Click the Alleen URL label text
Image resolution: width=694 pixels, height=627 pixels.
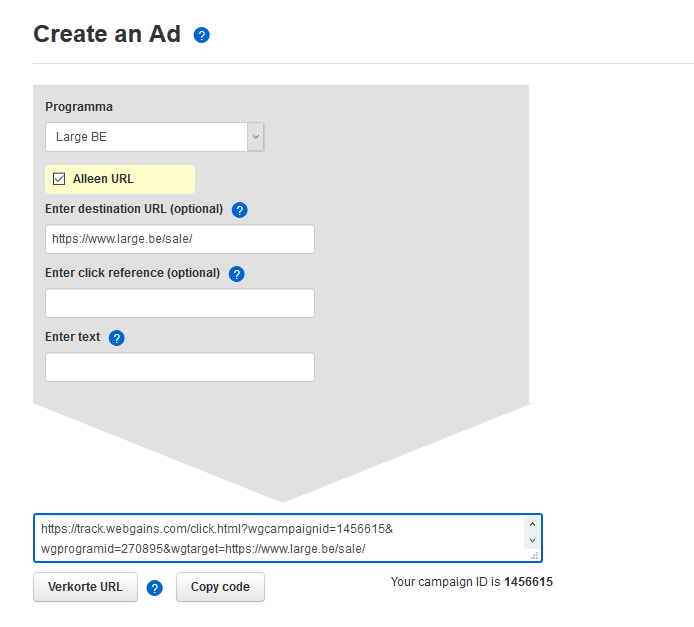pos(103,179)
